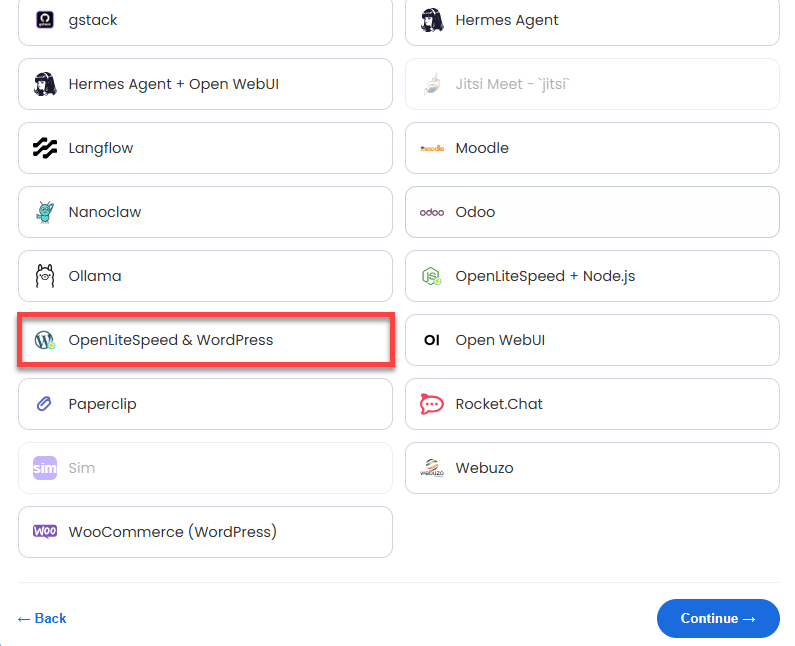Select the Ollama card

(x=205, y=276)
